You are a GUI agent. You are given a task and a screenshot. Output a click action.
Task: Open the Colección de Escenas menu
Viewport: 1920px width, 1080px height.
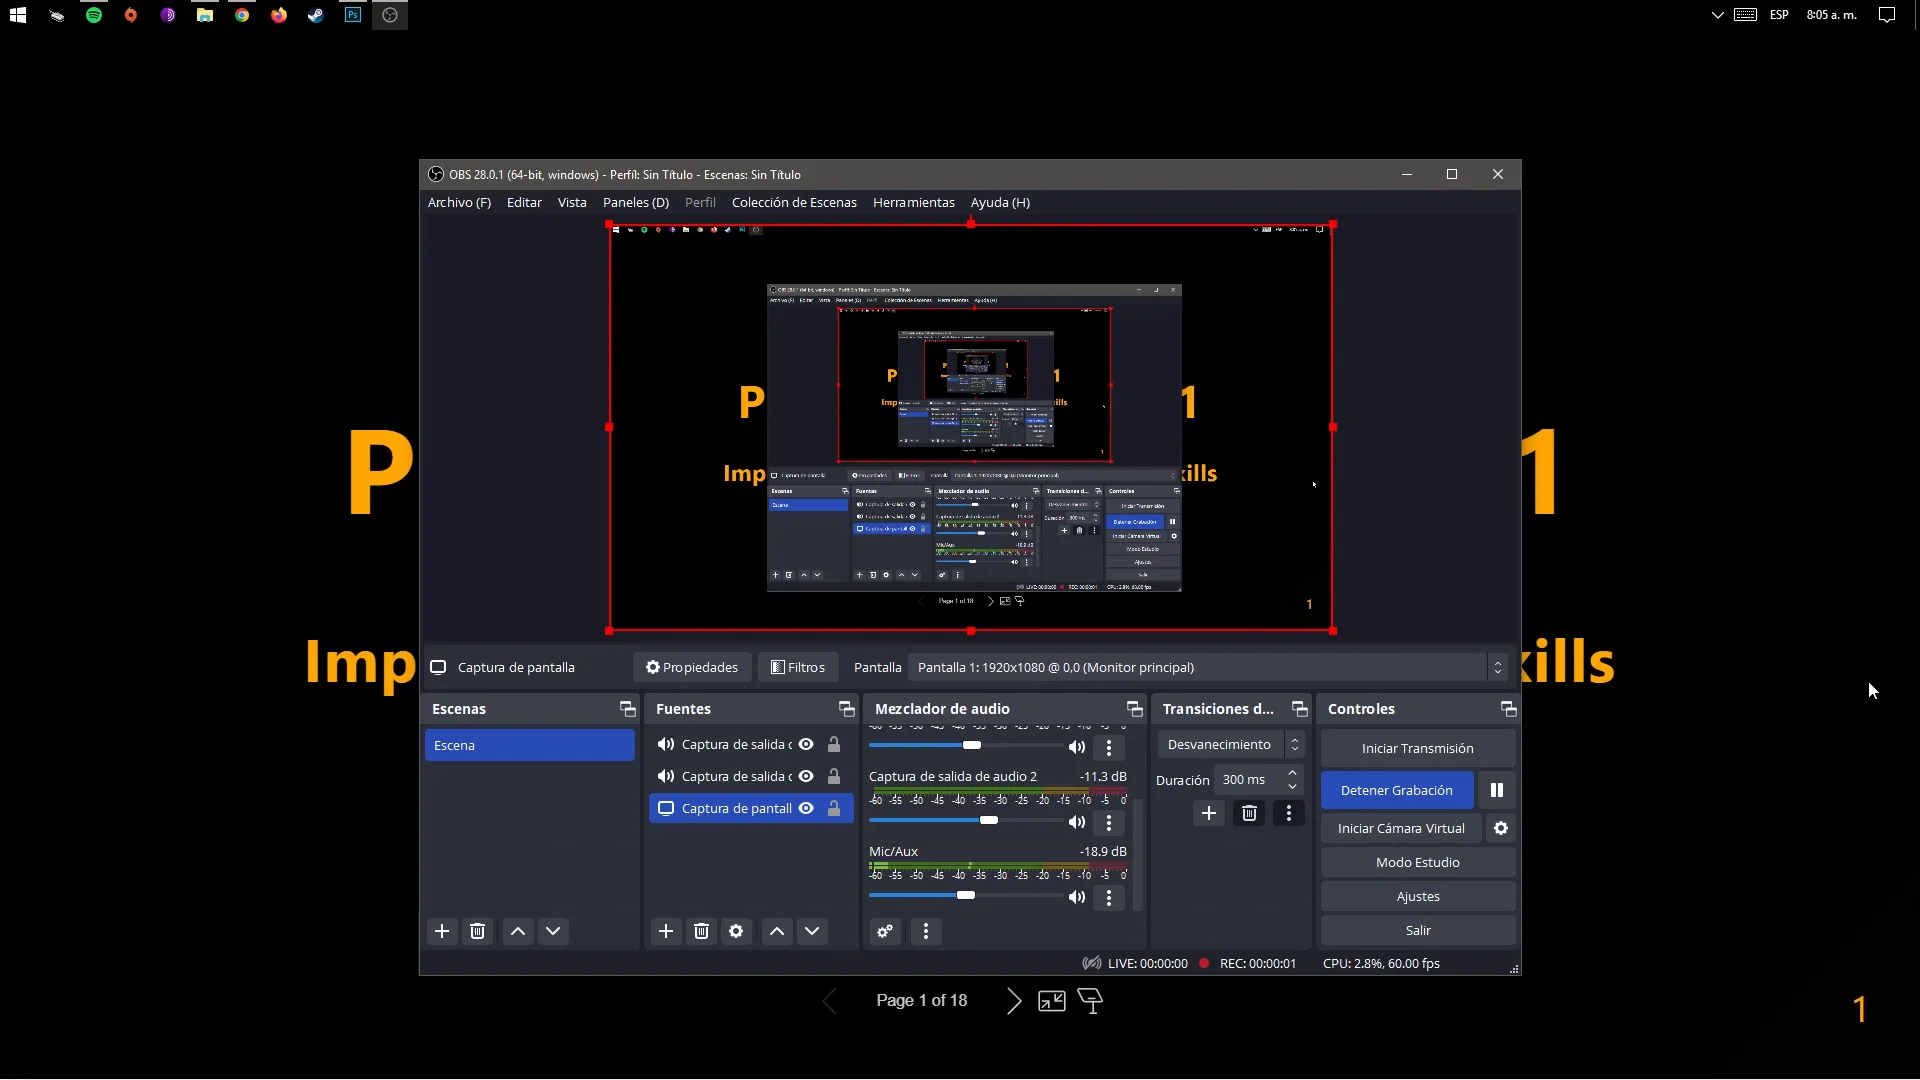click(x=794, y=202)
